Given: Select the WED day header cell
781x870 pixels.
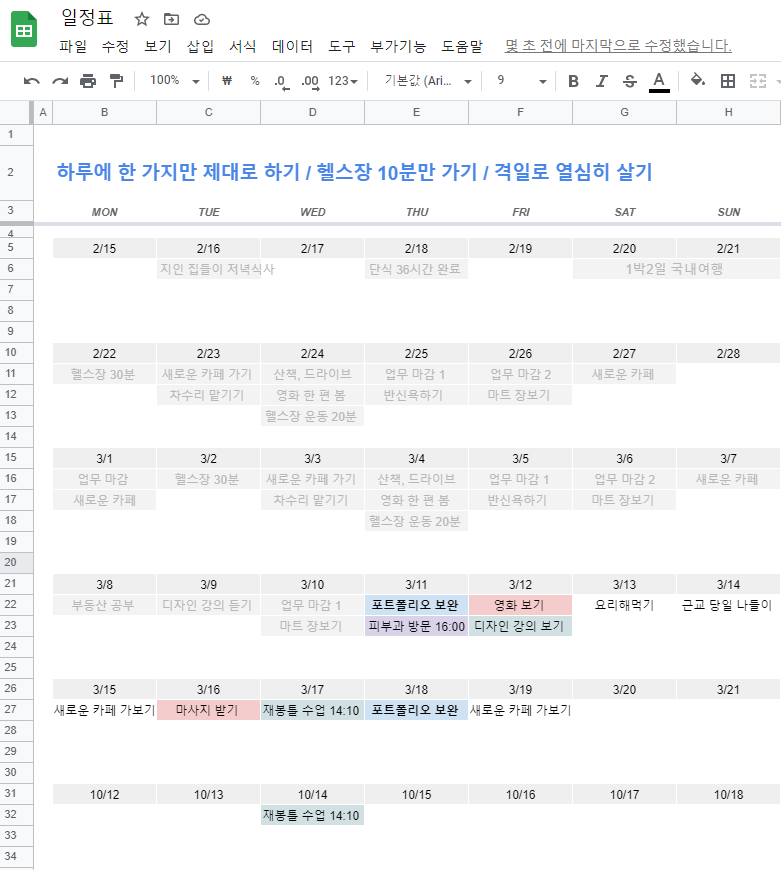Looking at the screenshot, I should click(312, 212).
